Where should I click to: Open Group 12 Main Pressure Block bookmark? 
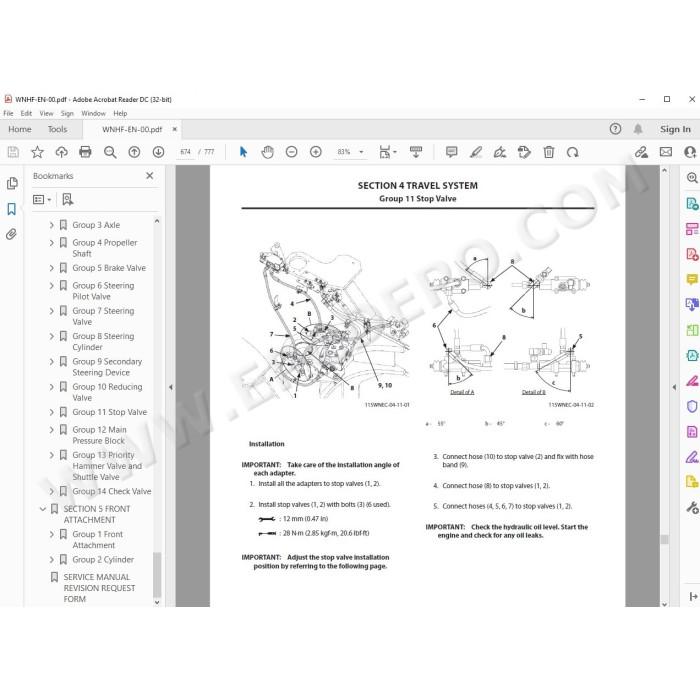pos(100,435)
